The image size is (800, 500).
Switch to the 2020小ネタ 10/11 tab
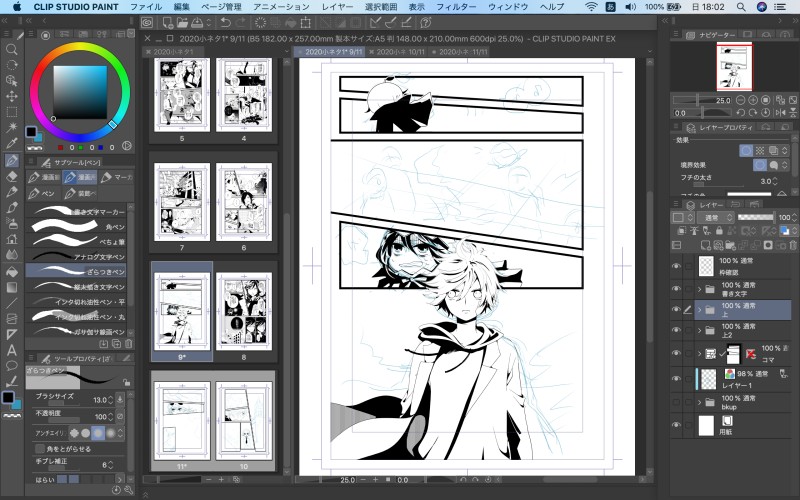[396, 52]
